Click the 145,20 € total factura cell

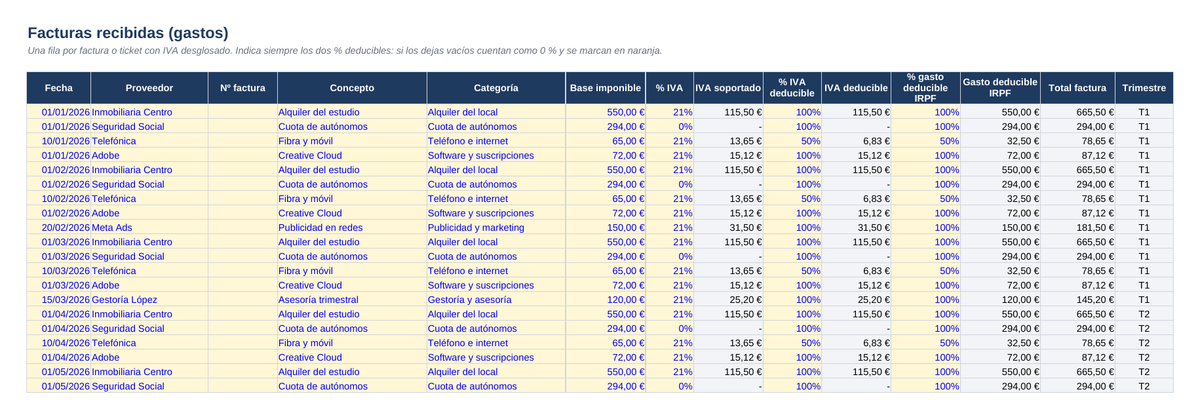[1078, 299]
